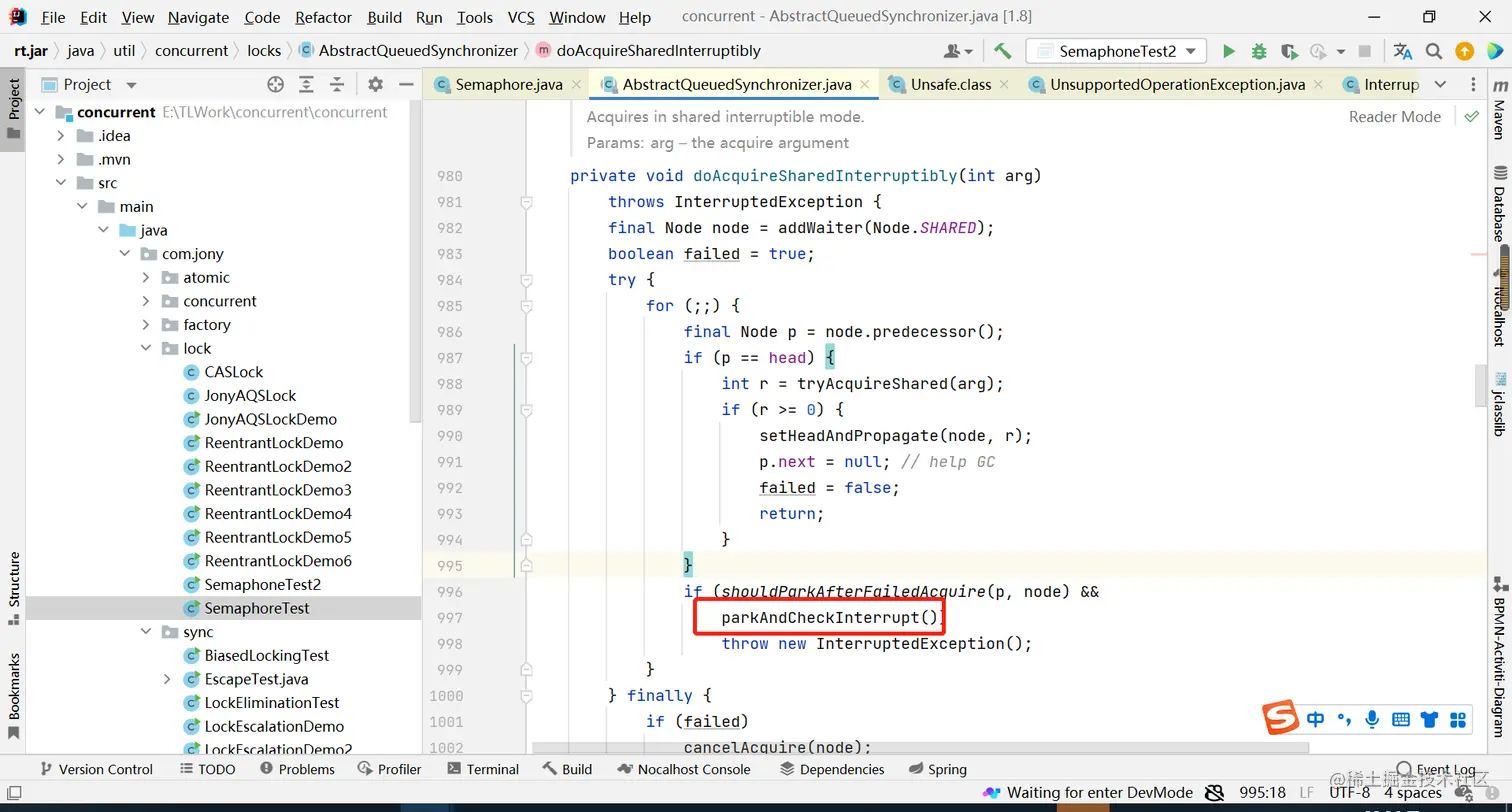This screenshot has width=1512, height=812.
Task: Open the Refactor menu
Action: [x=324, y=17]
